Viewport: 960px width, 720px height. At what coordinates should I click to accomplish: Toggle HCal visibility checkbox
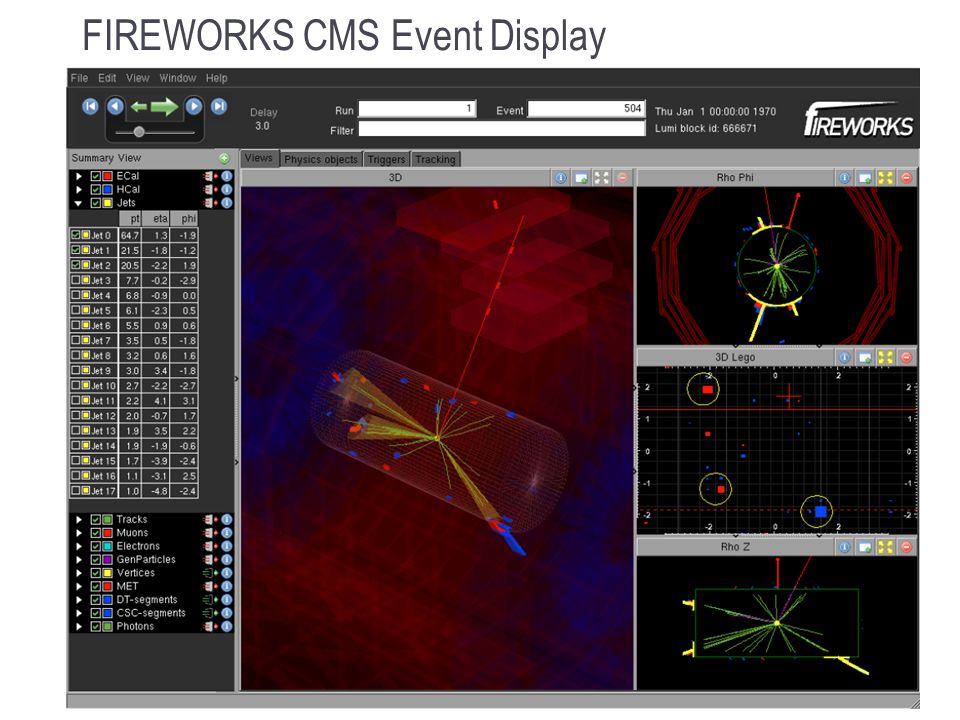(x=96, y=190)
